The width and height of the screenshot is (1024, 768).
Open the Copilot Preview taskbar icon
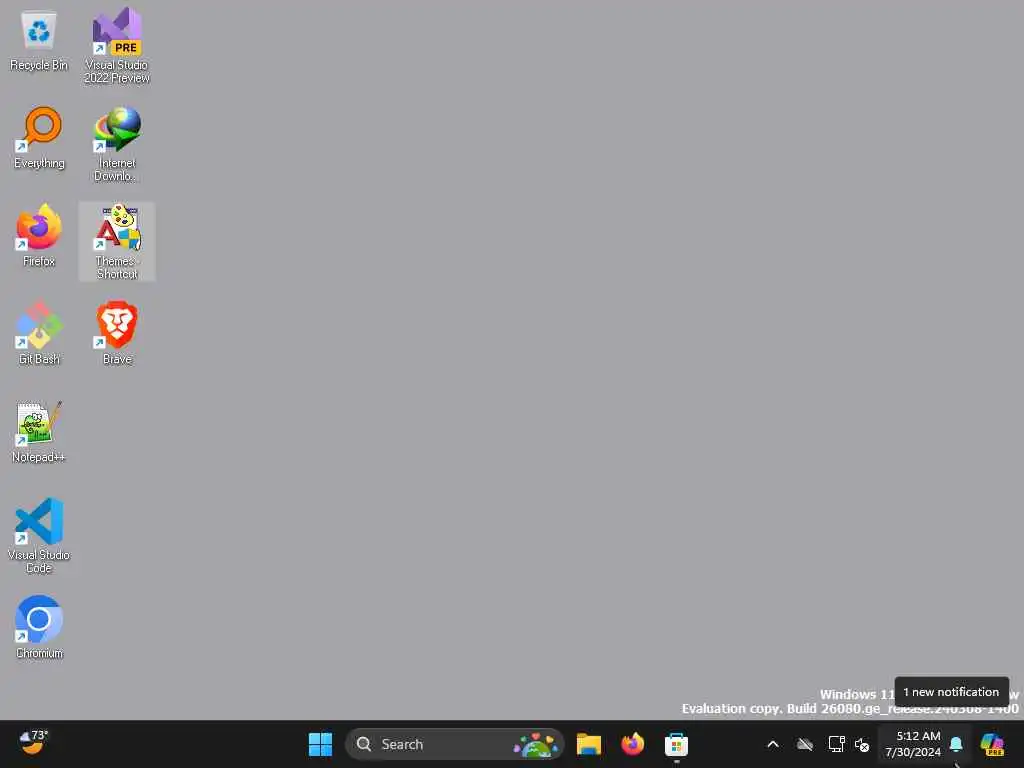click(992, 744)
